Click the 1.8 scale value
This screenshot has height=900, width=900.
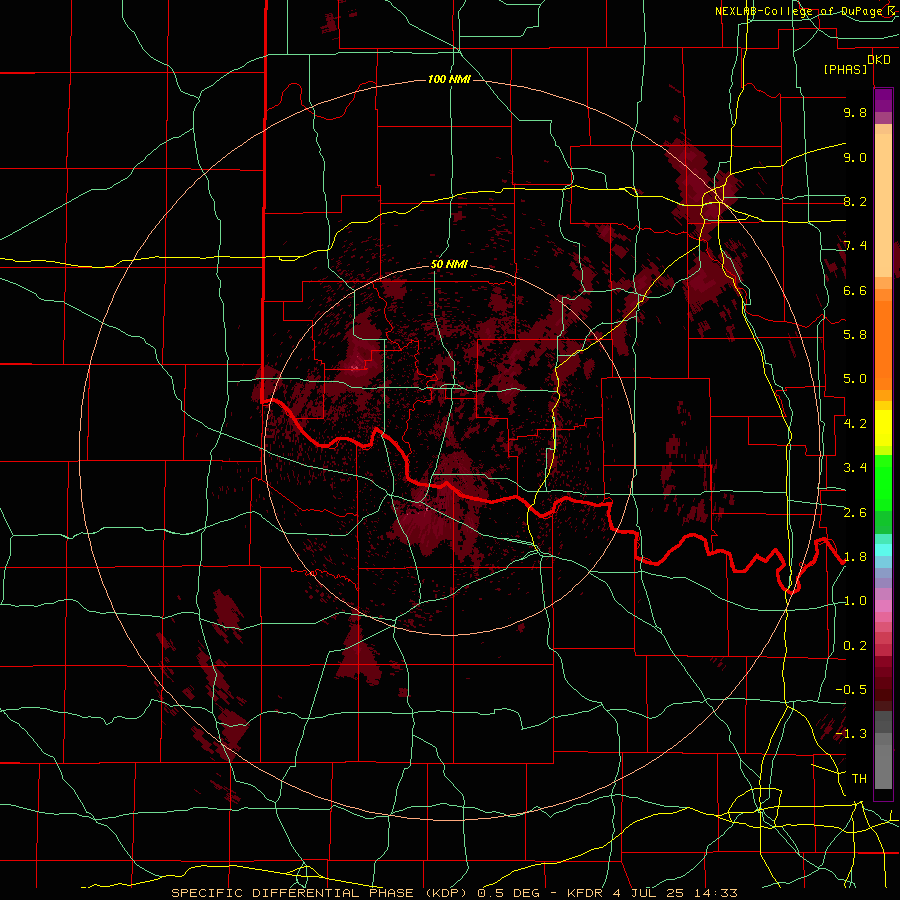[855, 557]
